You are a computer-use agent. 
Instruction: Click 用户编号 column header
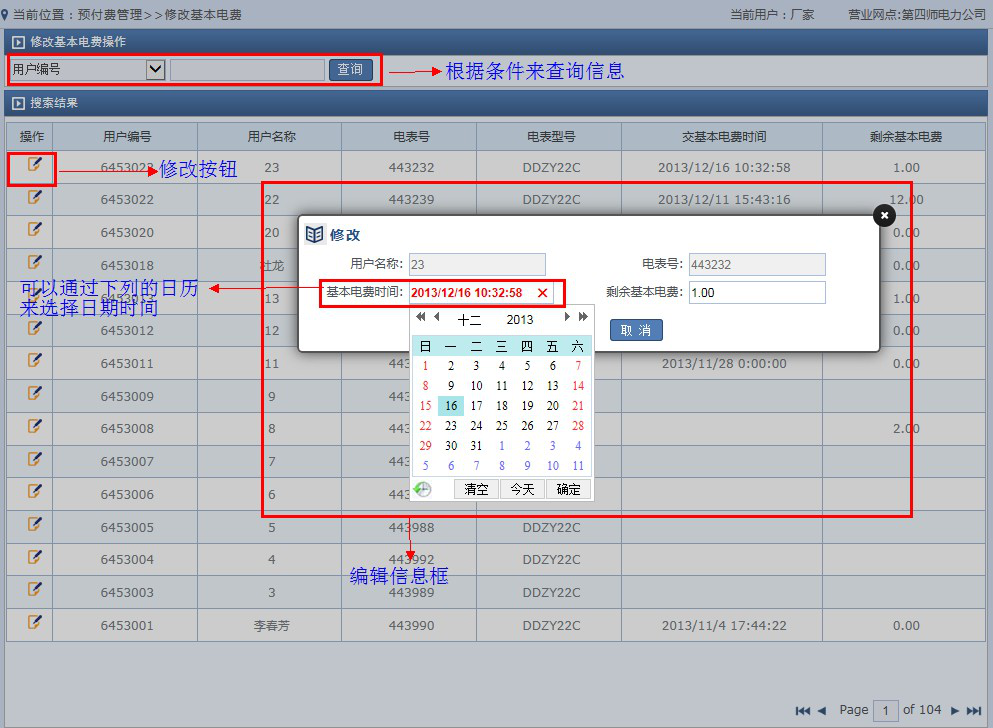point(127,137)
